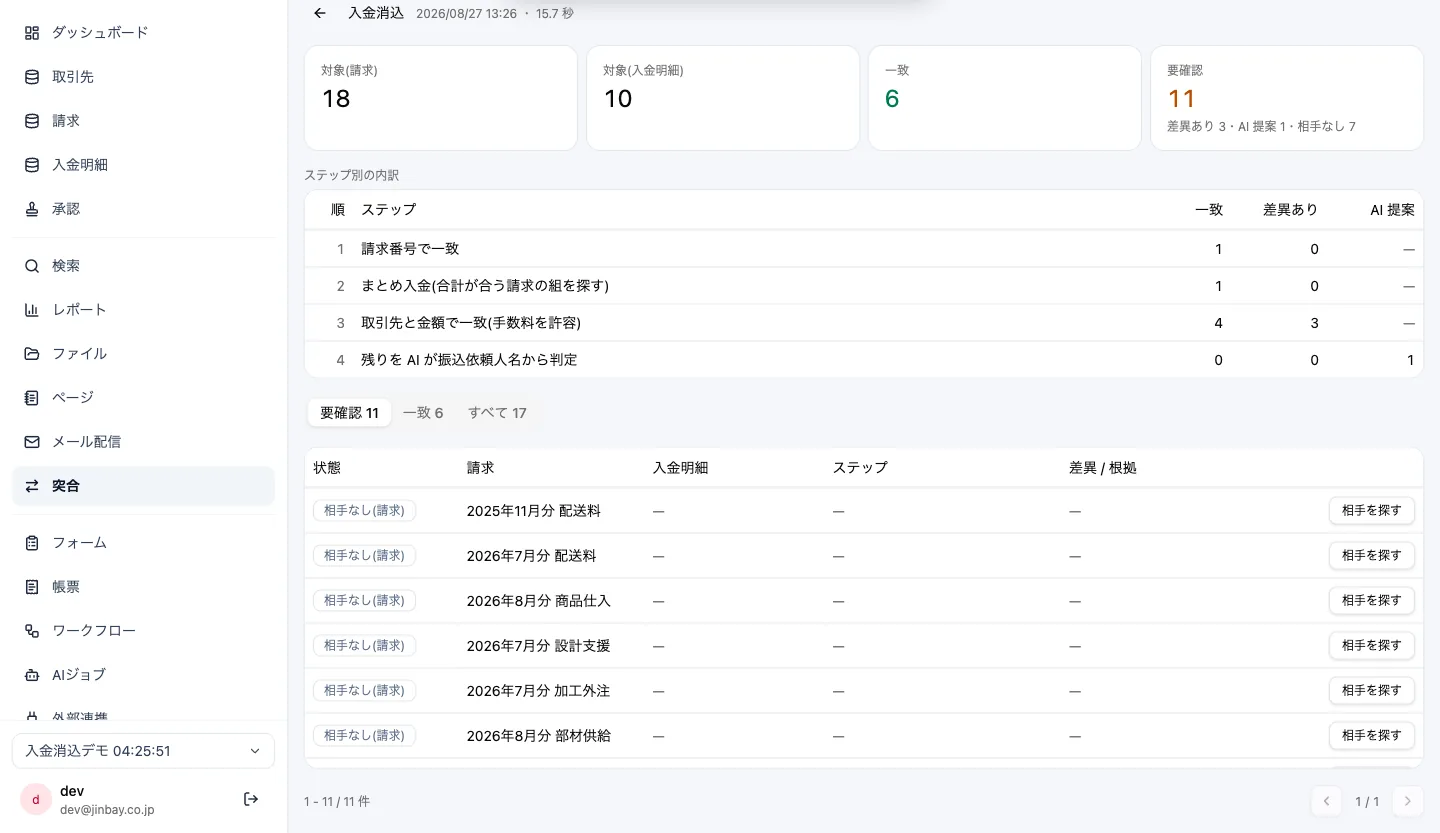Open the ダッシュボード icon in sidebar
This screenshot has height=833, width=1440.
pyautogui.click(x=32, y=32)
